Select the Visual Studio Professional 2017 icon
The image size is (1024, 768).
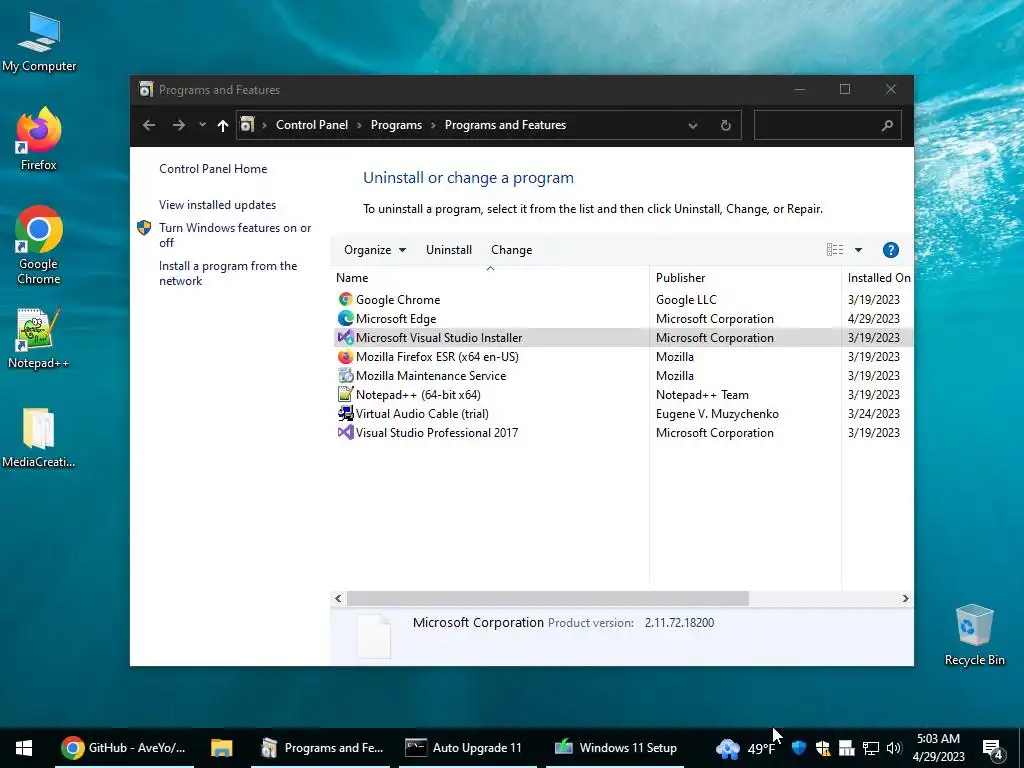pos(345,432)
